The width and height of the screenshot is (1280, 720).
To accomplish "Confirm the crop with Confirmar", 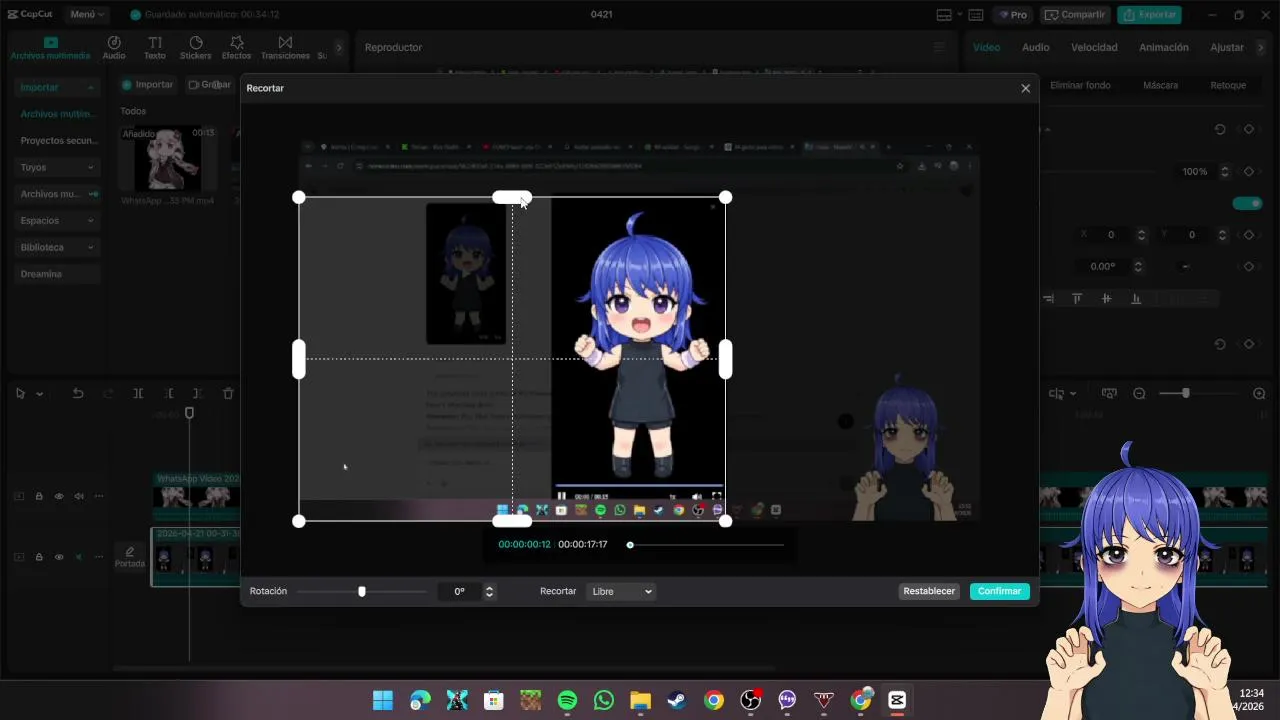I will click(x=999, y=591).
